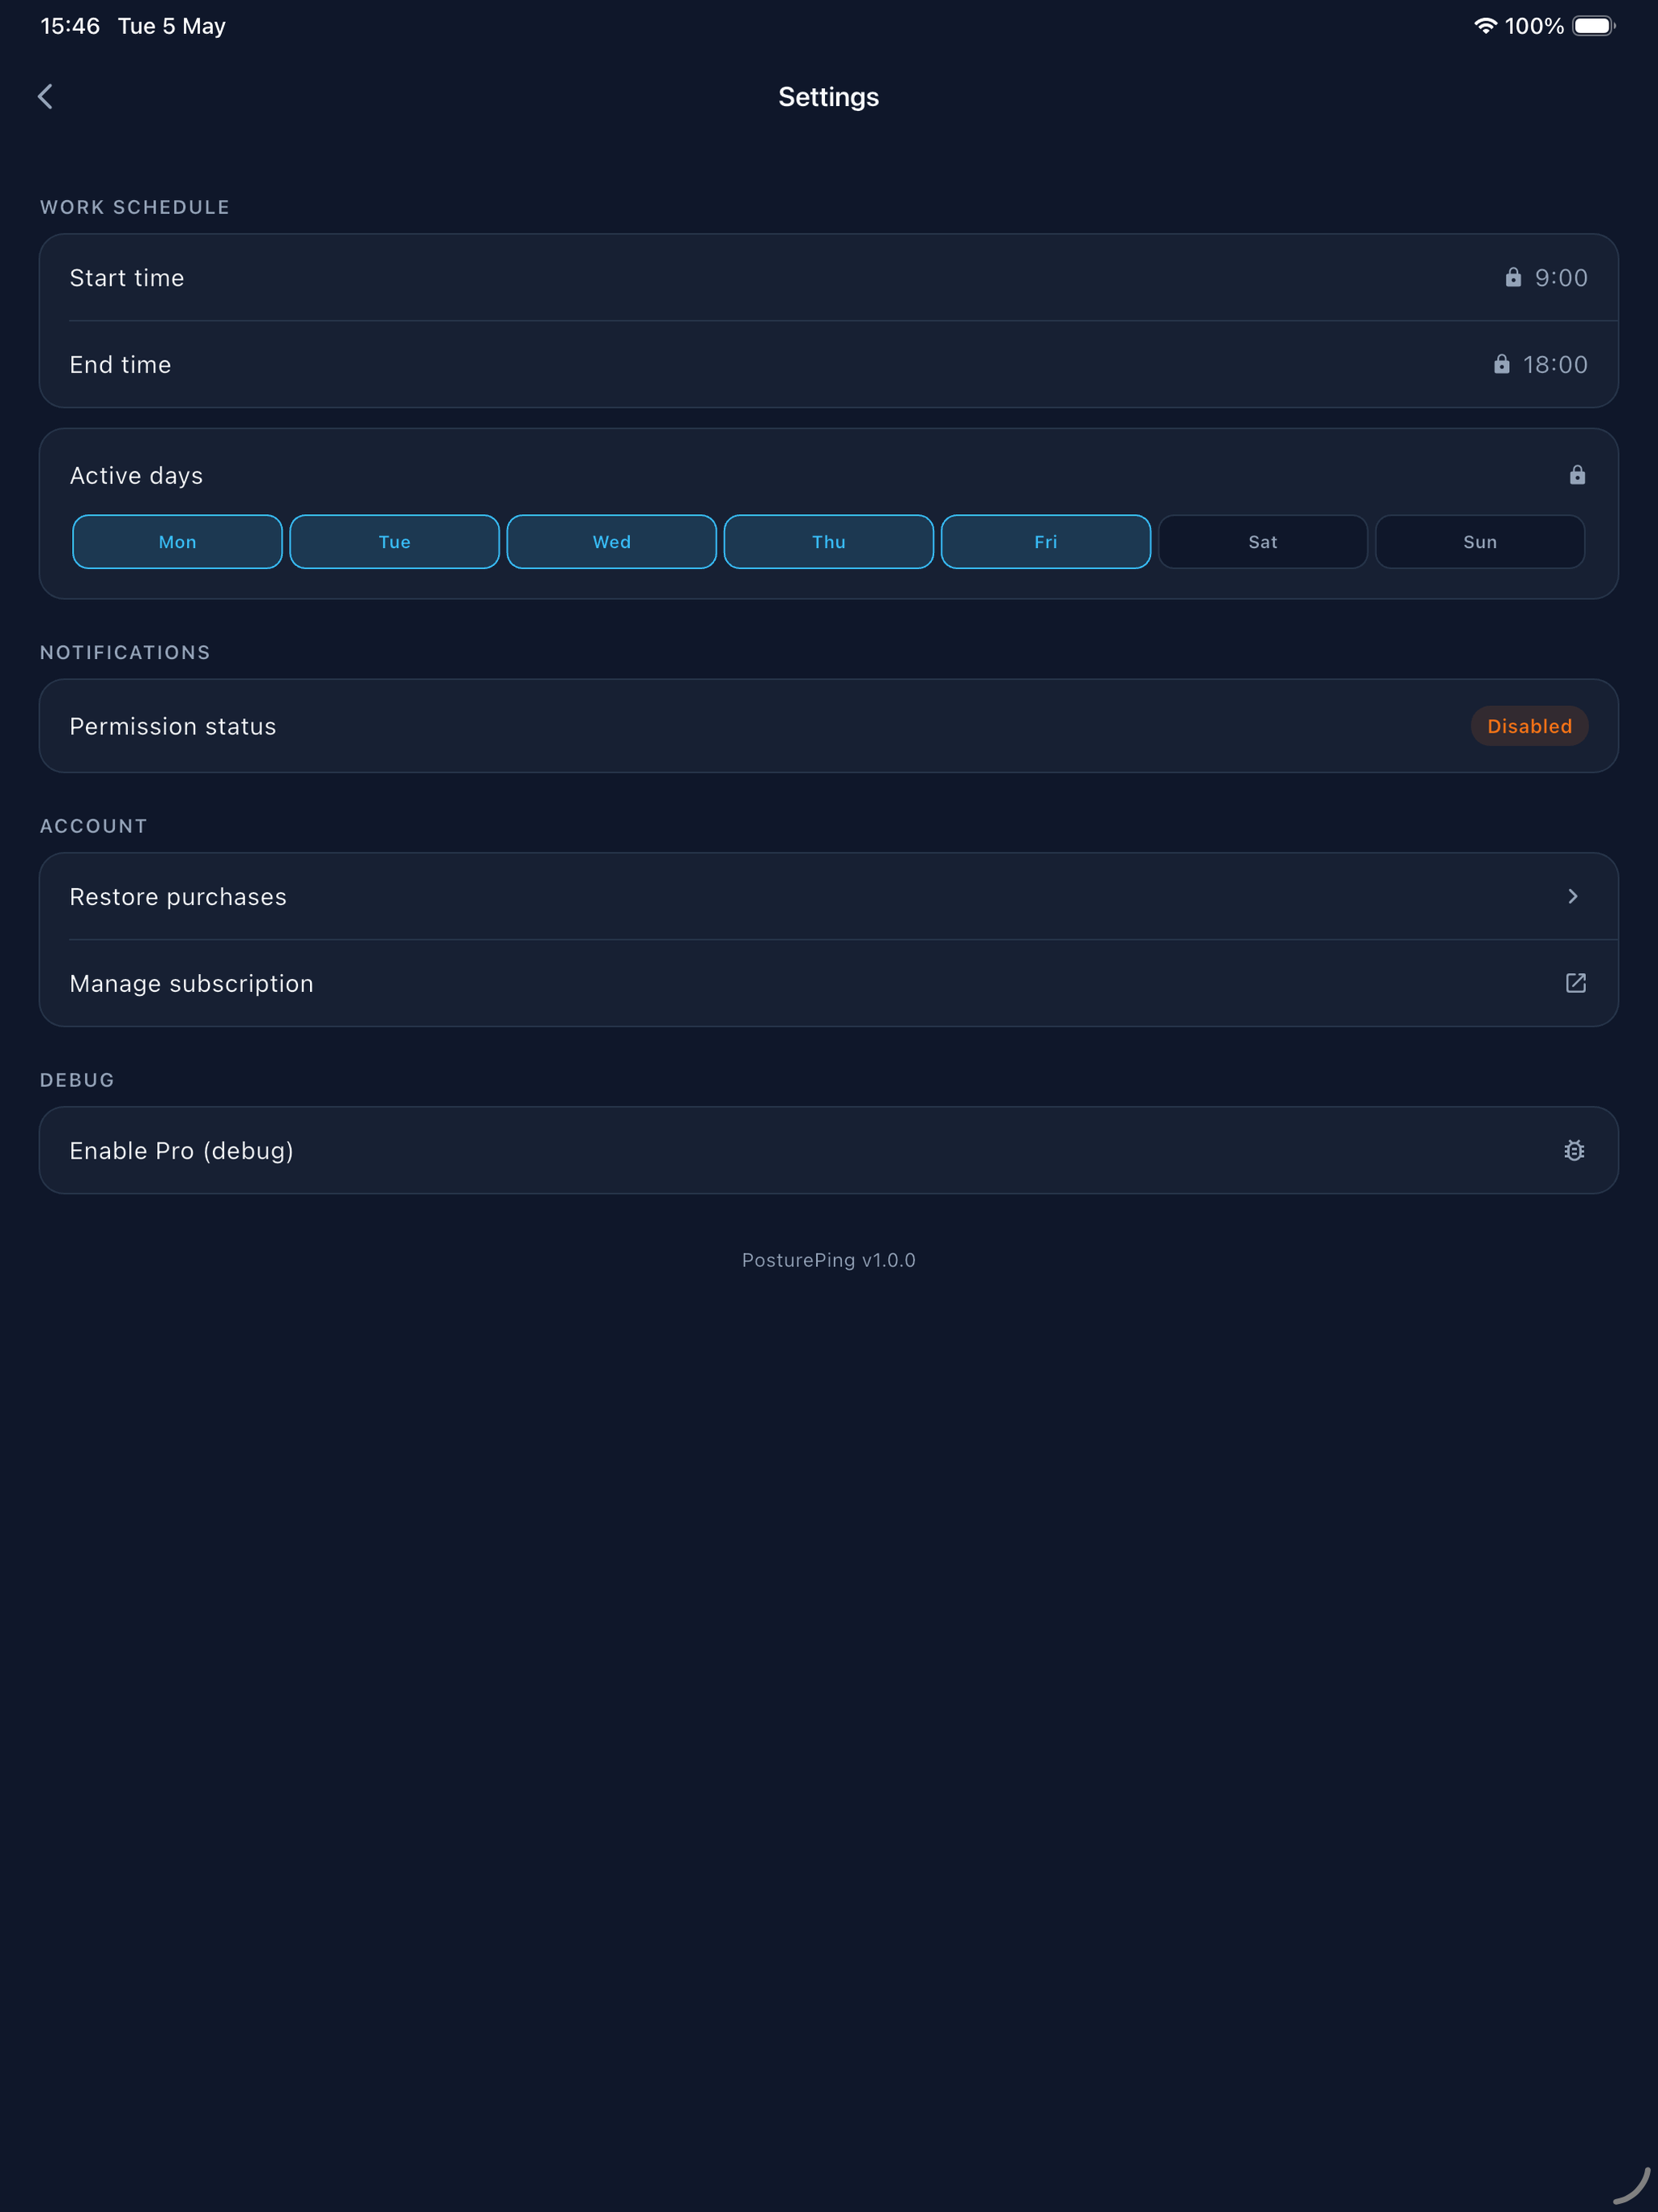Tap the NOTIFICATIONS section header
This screenshot has width=1658, height=2212.
click(125, 652)
